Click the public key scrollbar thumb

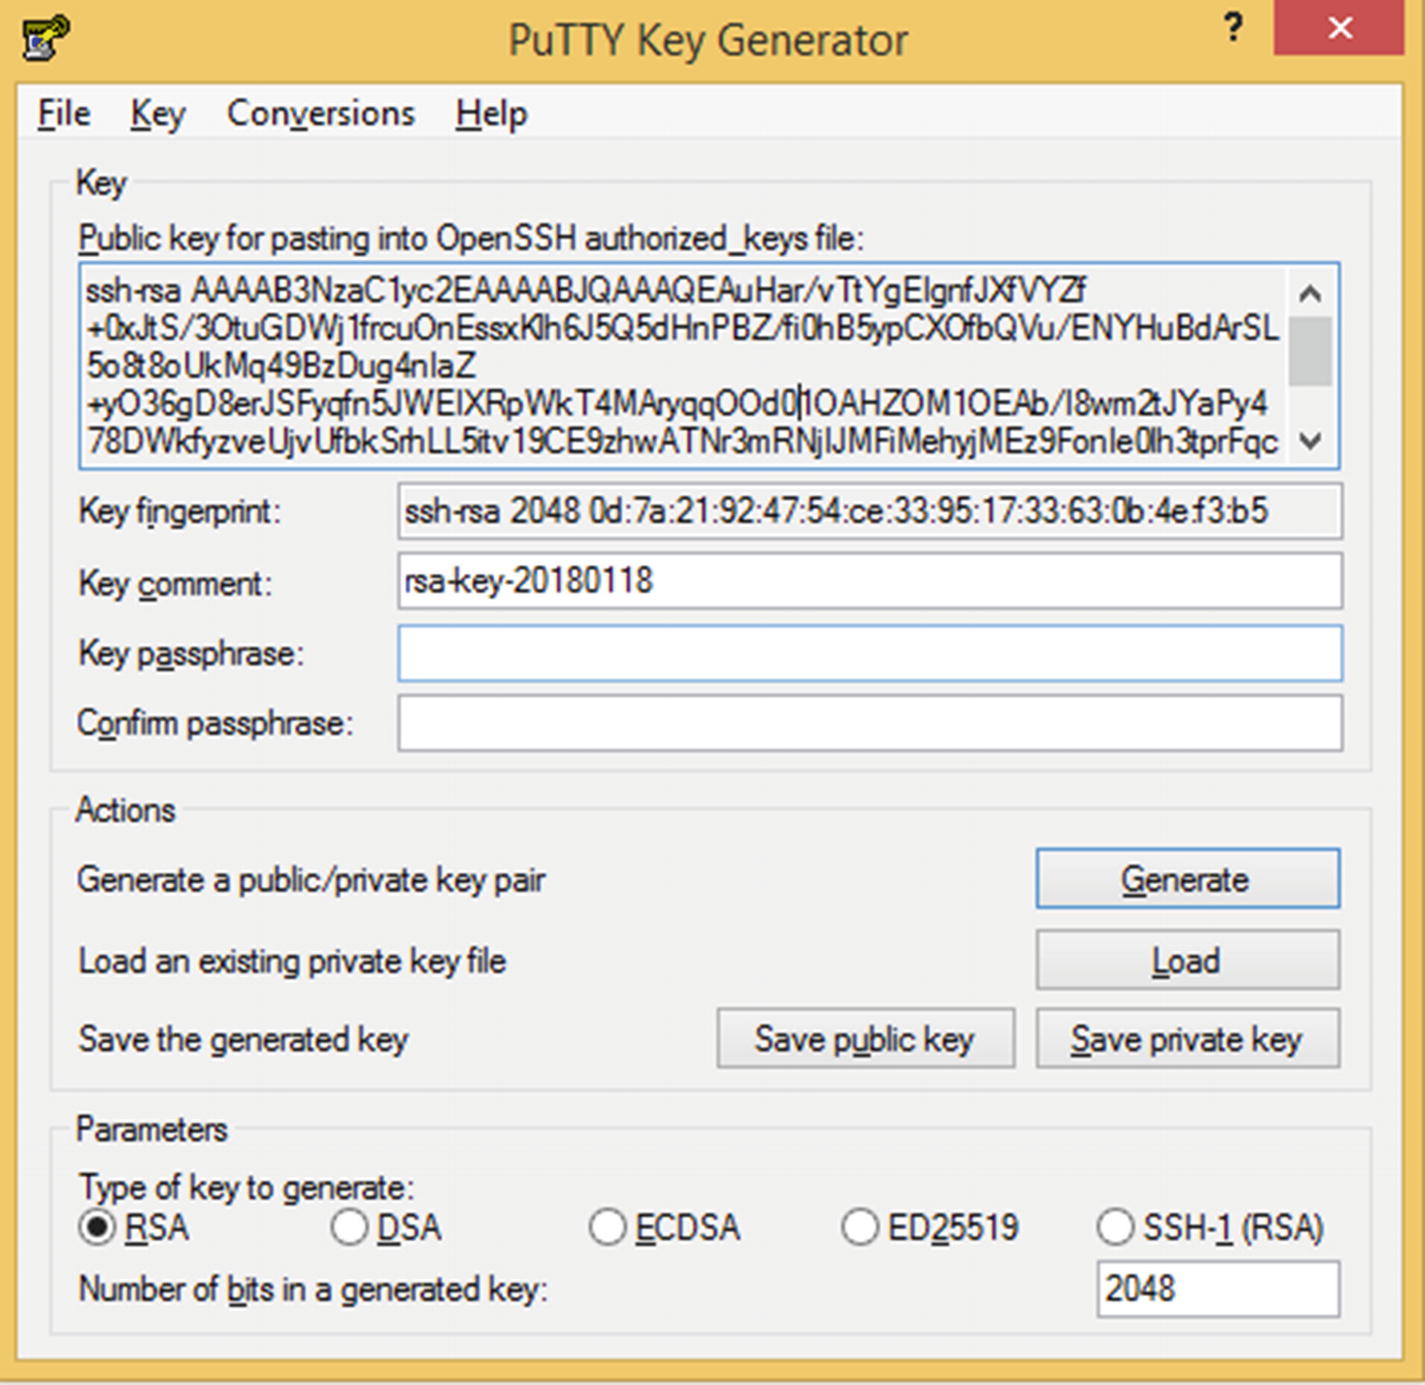coord(1310,351)
